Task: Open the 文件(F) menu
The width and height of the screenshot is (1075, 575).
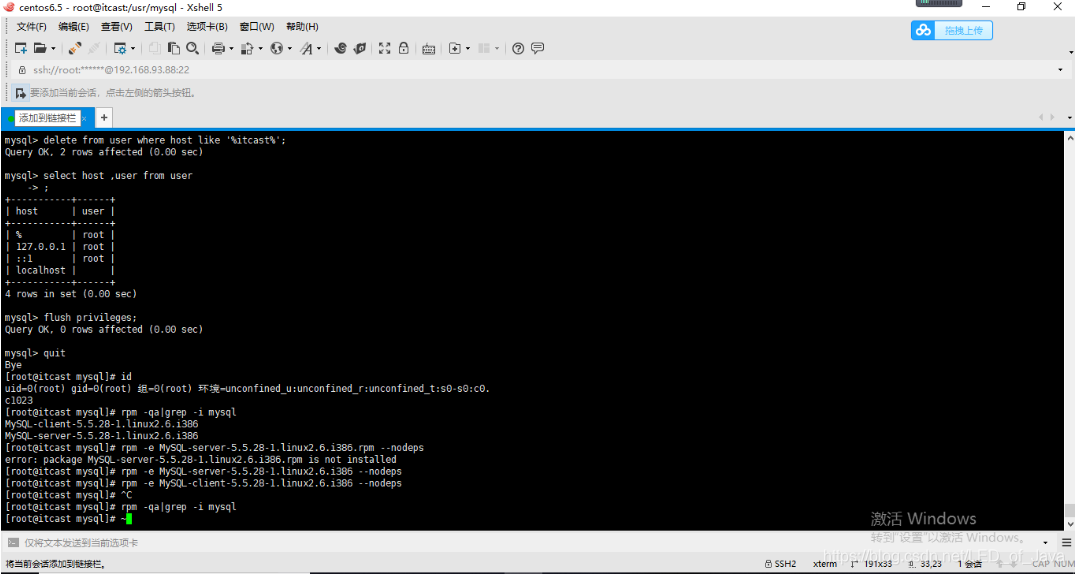Action: pyautogui.click(x=32, y=27)
